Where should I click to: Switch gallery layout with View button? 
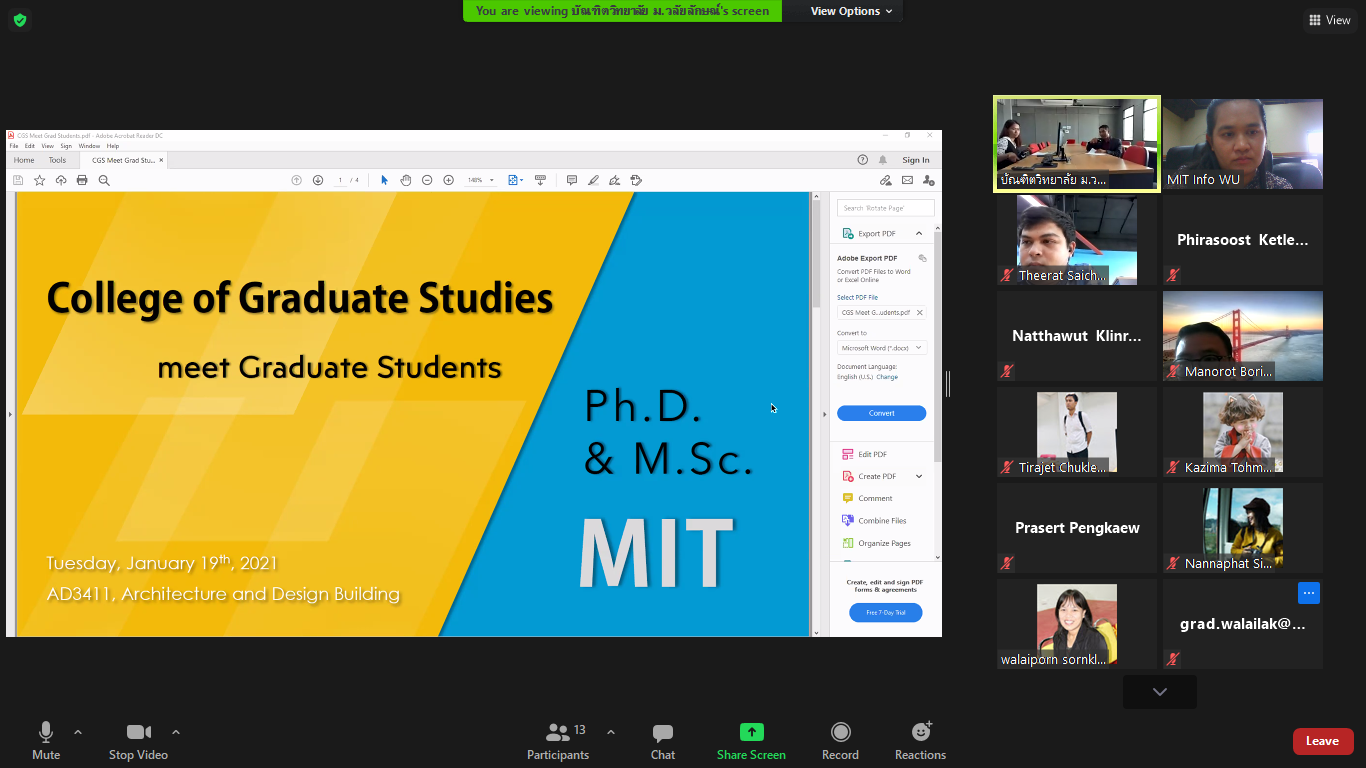tap(1329, 20)
